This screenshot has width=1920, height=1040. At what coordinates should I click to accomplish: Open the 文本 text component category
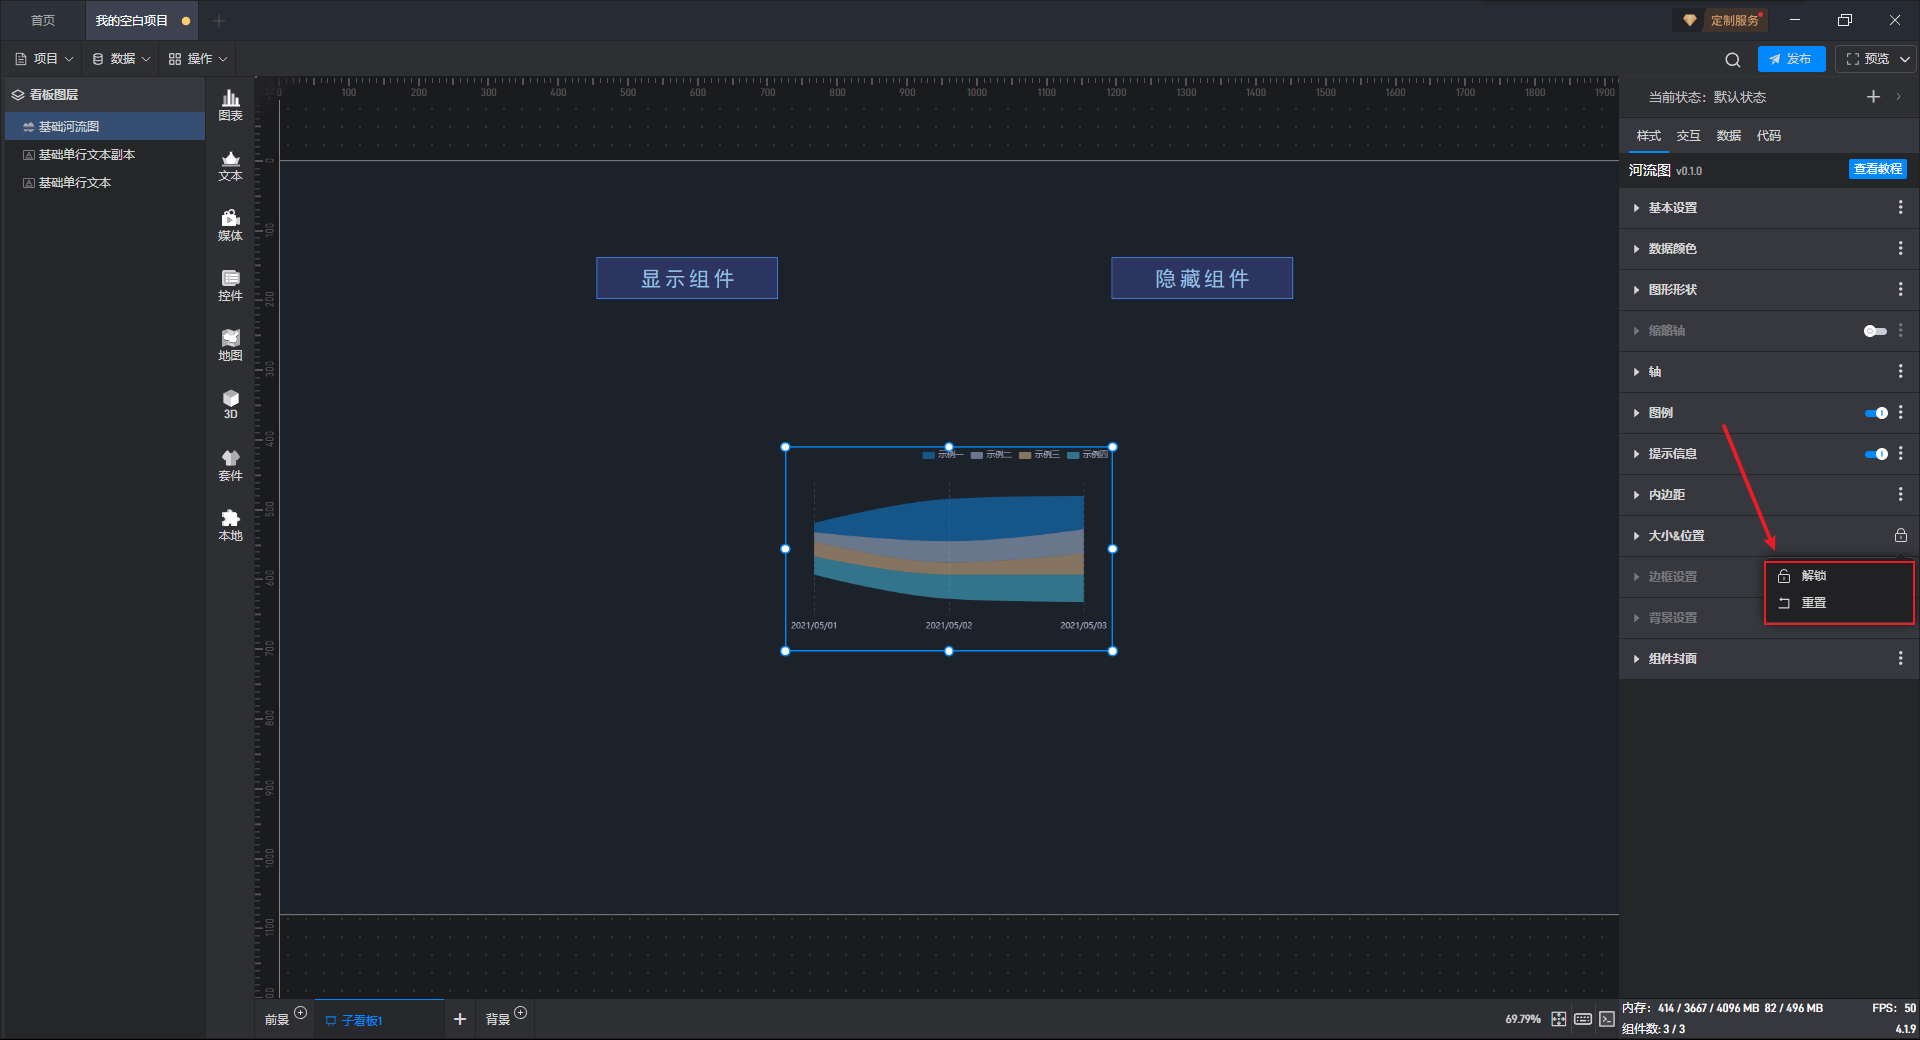tap(230, 165)
